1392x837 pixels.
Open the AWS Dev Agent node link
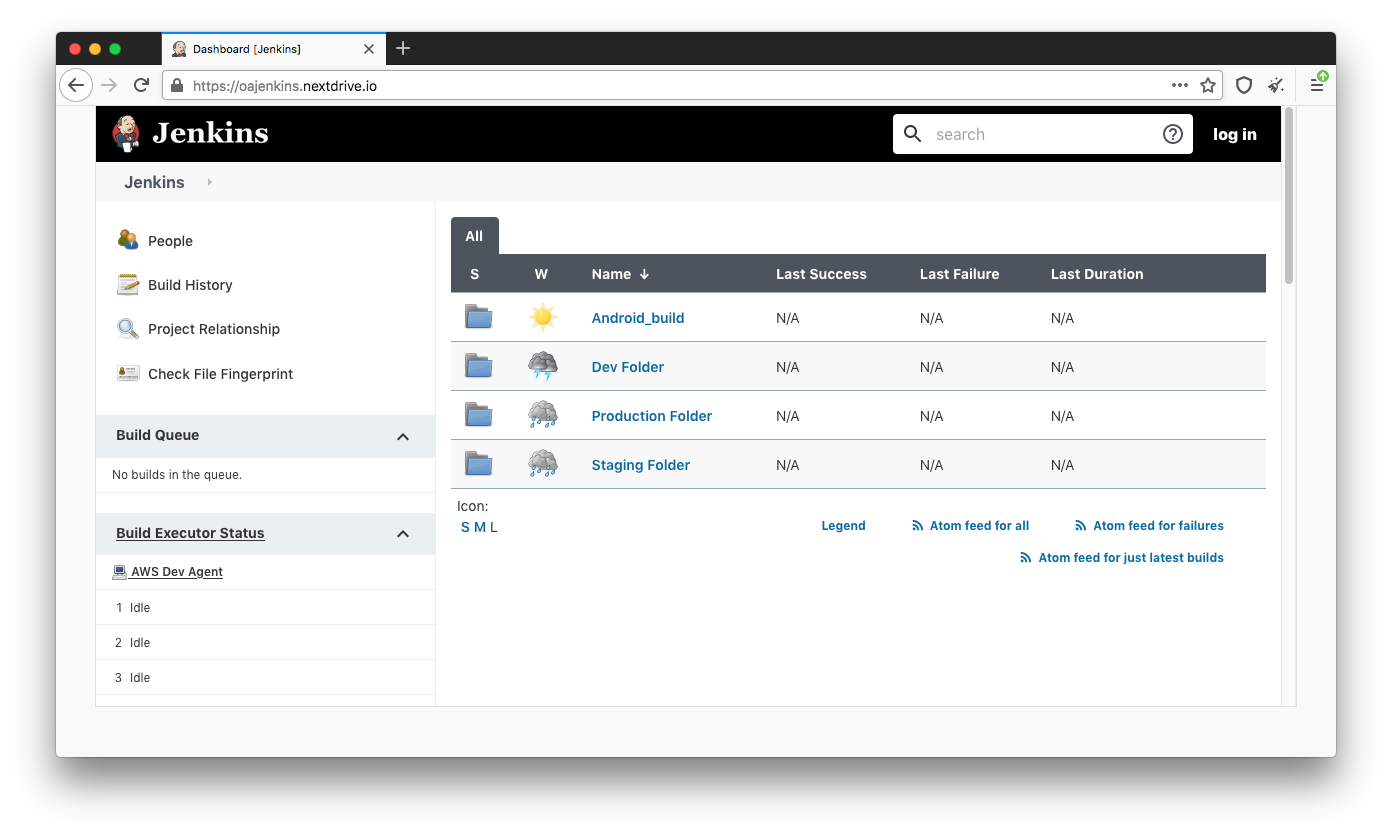coord(177,572)
